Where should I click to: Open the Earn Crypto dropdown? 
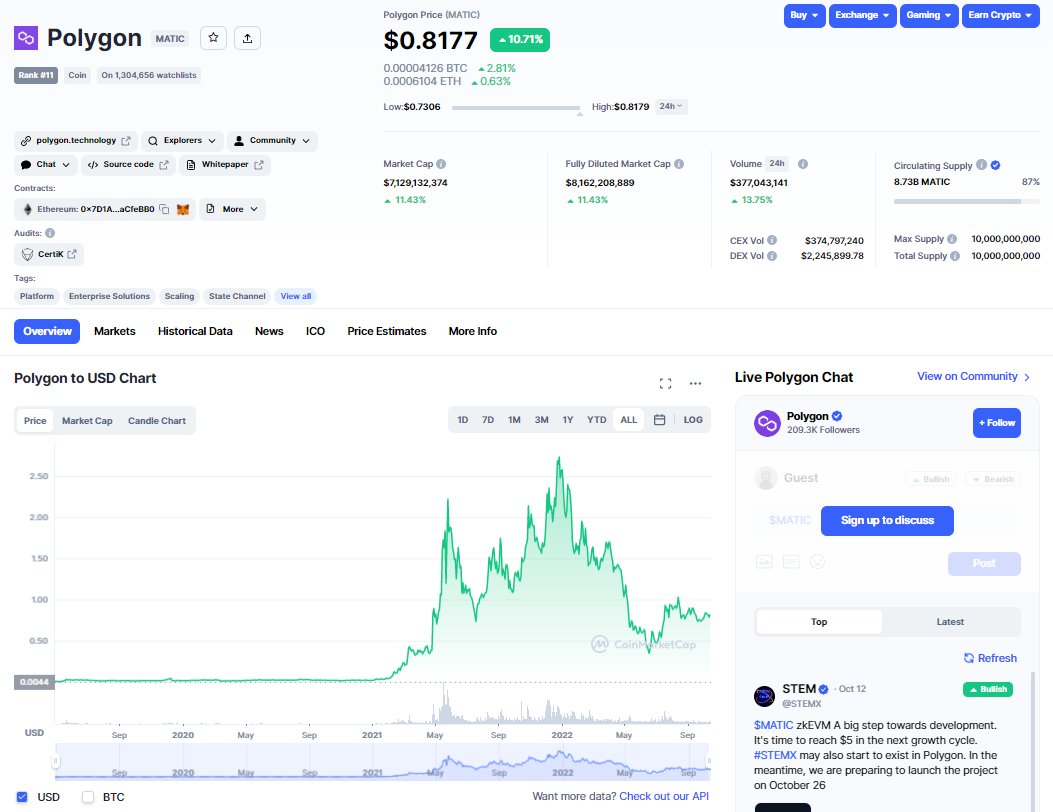(x=1000, y=15)
